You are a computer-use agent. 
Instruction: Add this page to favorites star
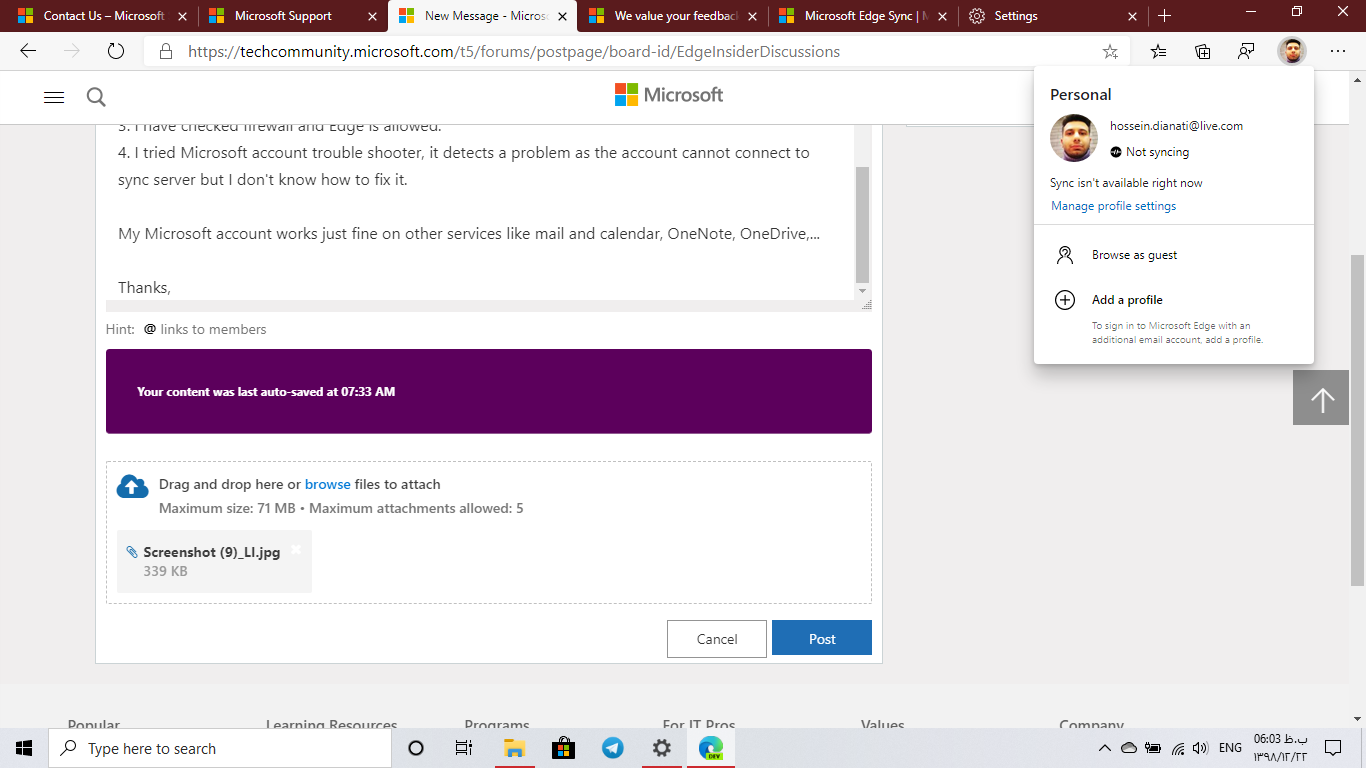tap(1110, 52)
